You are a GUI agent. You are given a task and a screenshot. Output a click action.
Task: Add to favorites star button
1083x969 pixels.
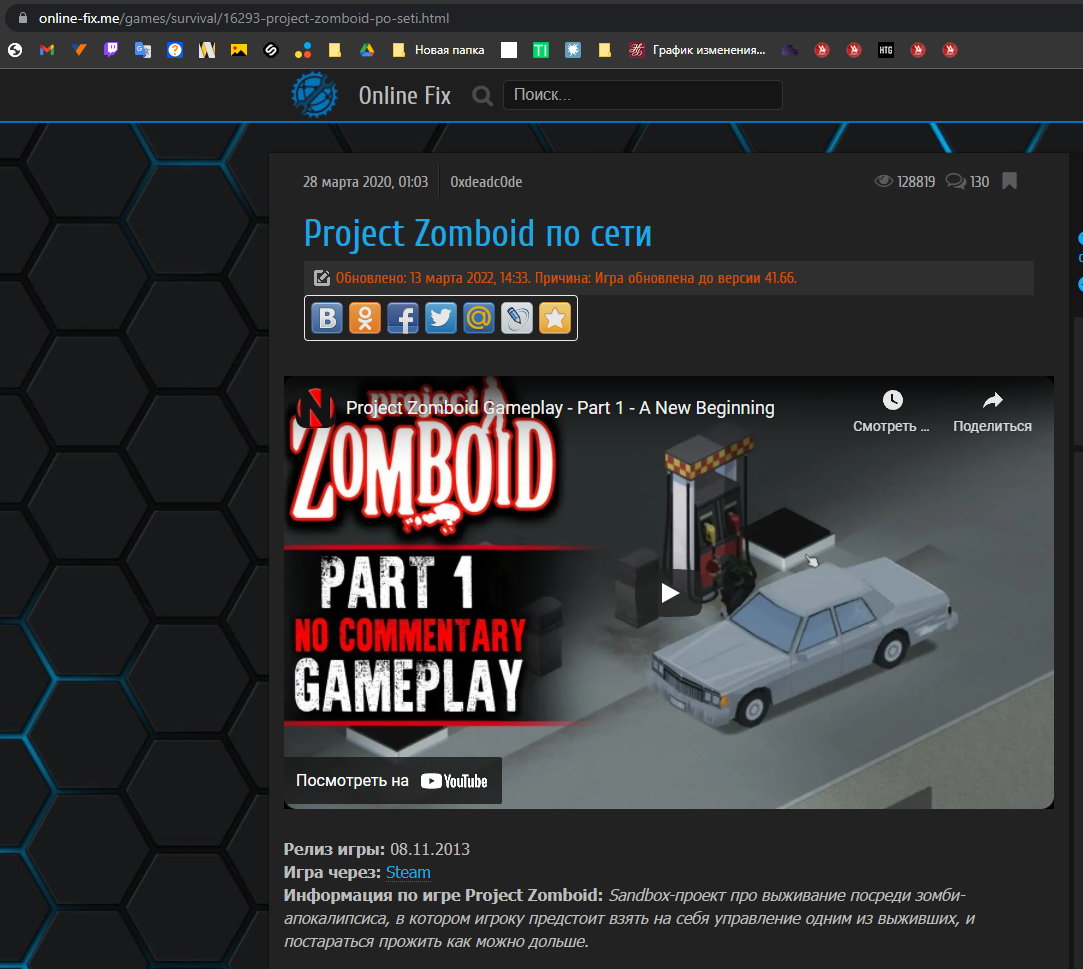click(x=555, y=318)
